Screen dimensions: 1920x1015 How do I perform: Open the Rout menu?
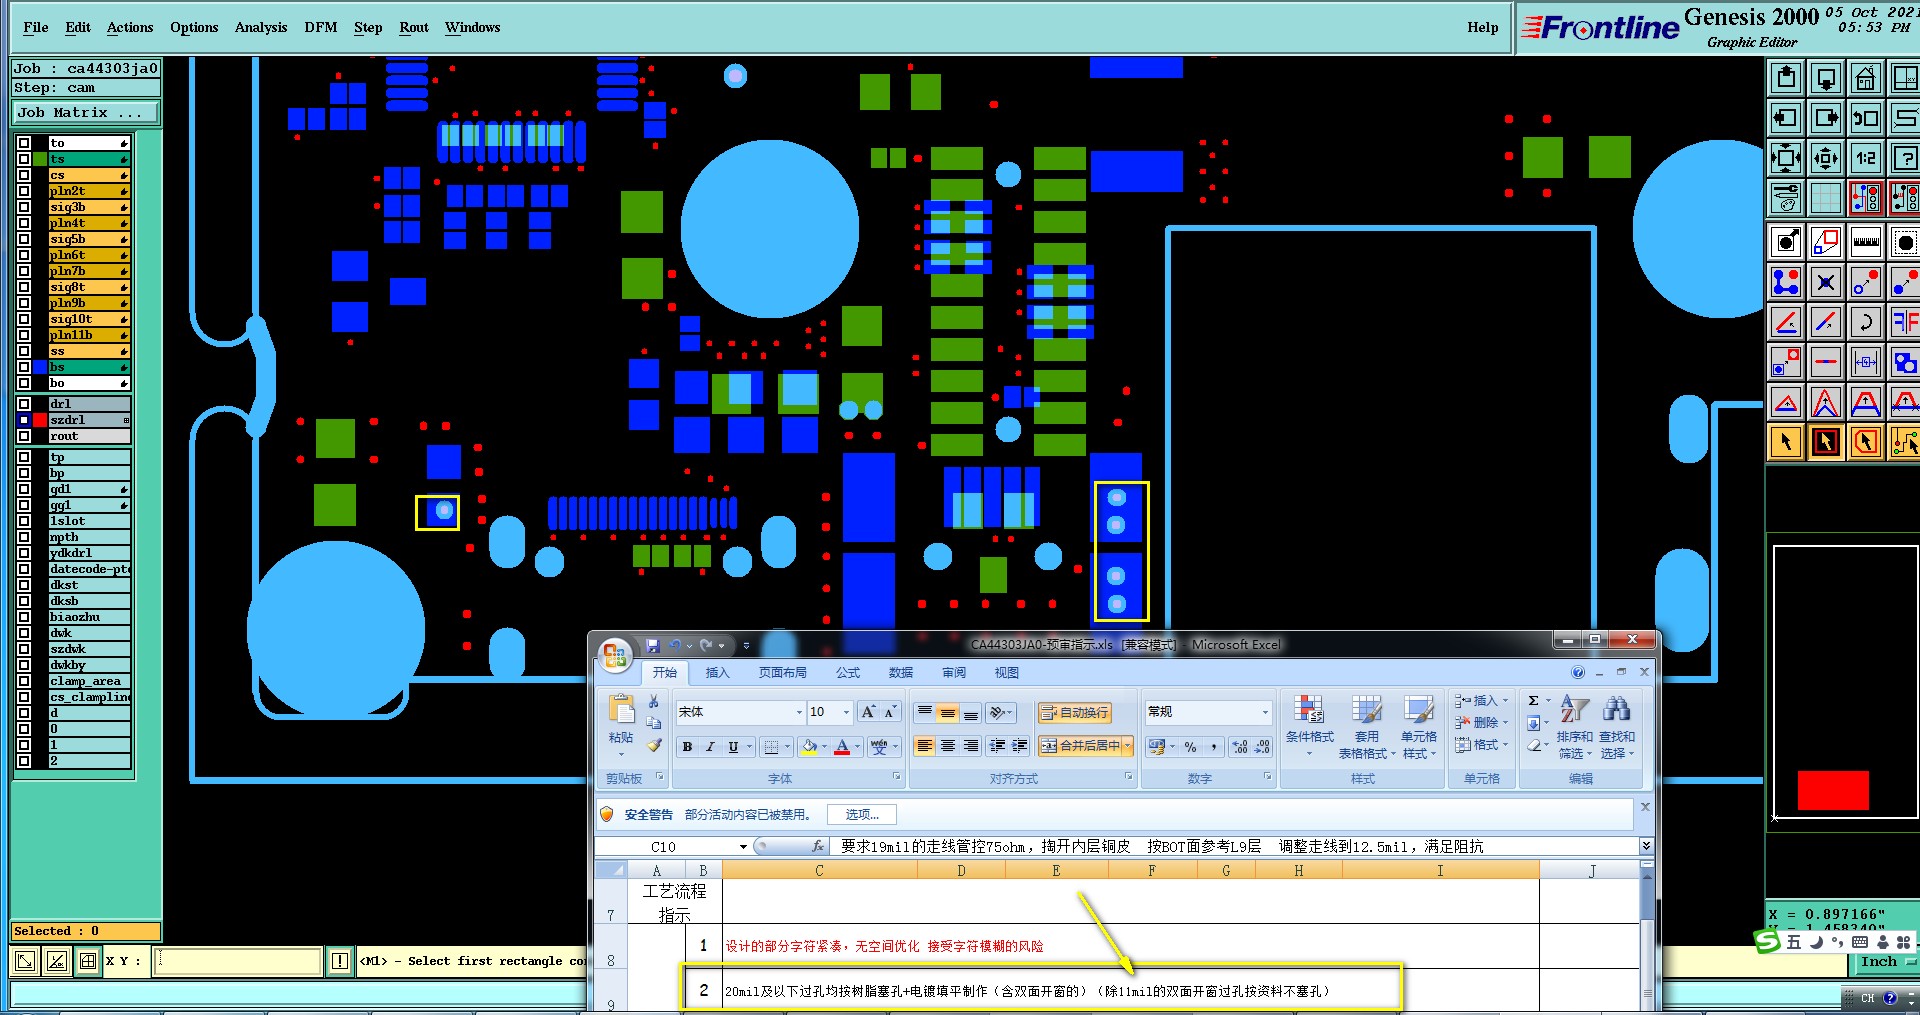(414, 27)
